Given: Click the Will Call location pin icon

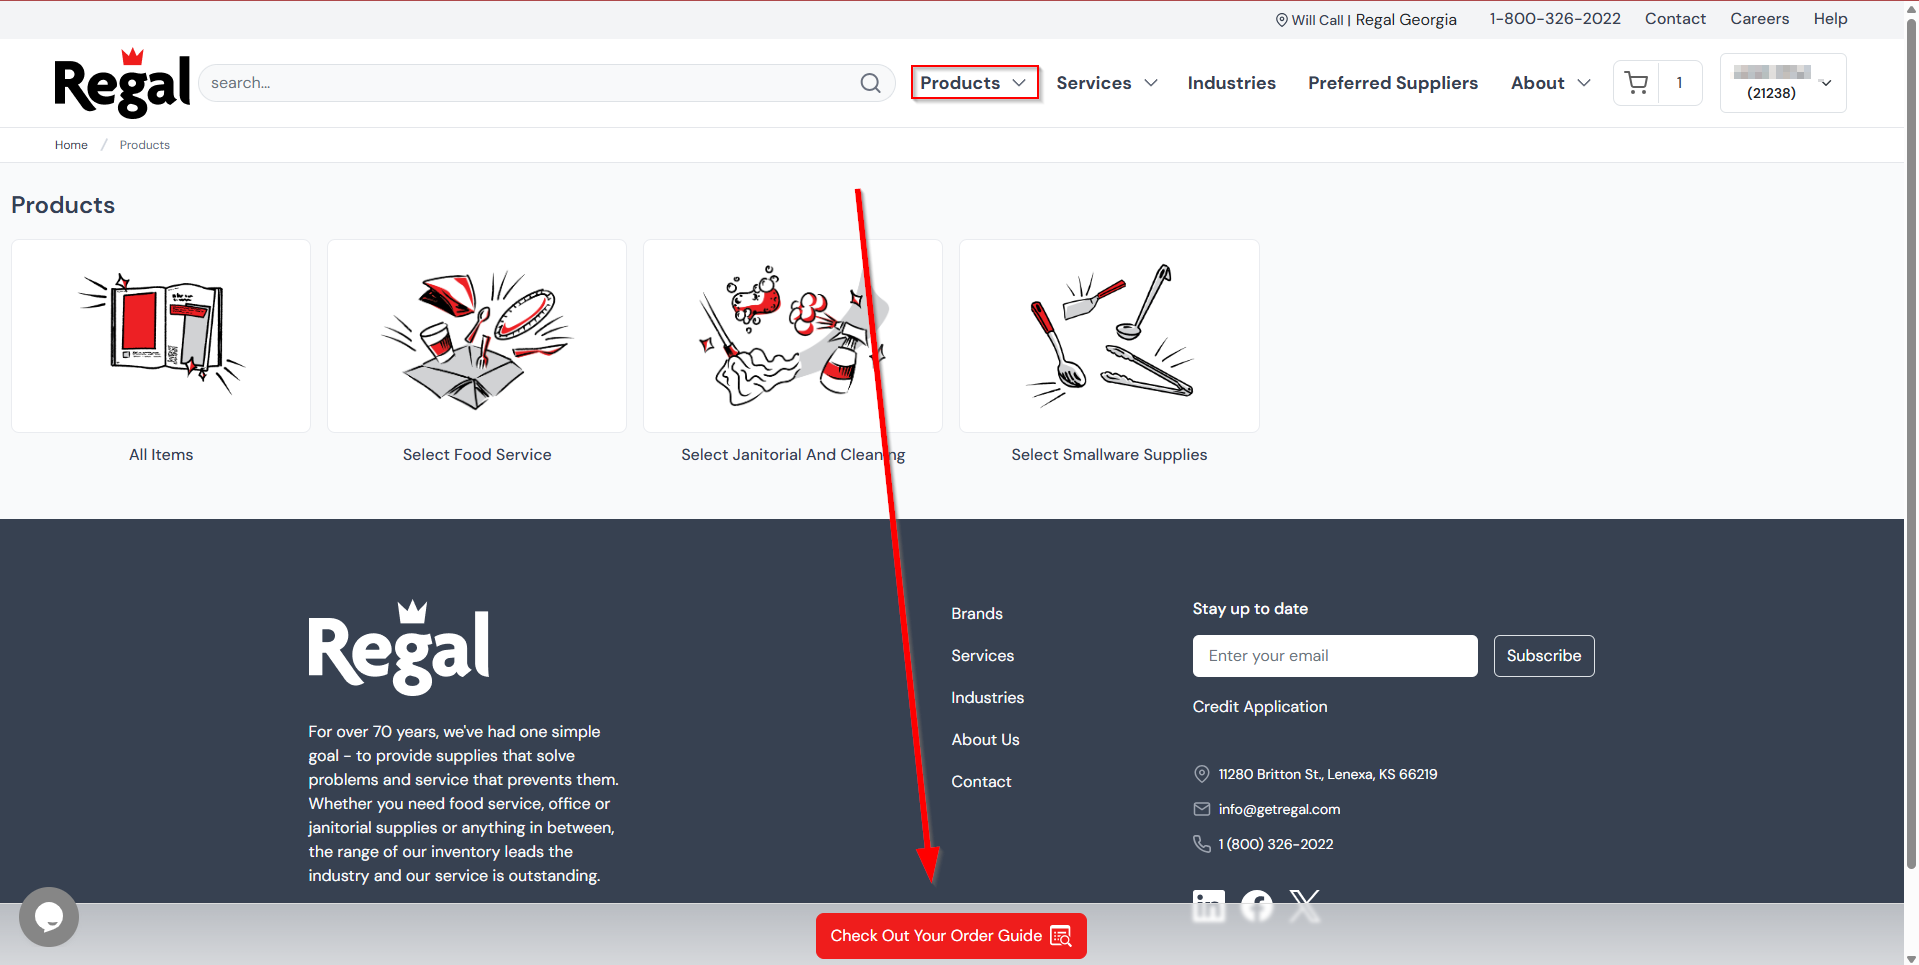Looking at the screenshot, I should pyautogui.click(x=1281, y=20).
